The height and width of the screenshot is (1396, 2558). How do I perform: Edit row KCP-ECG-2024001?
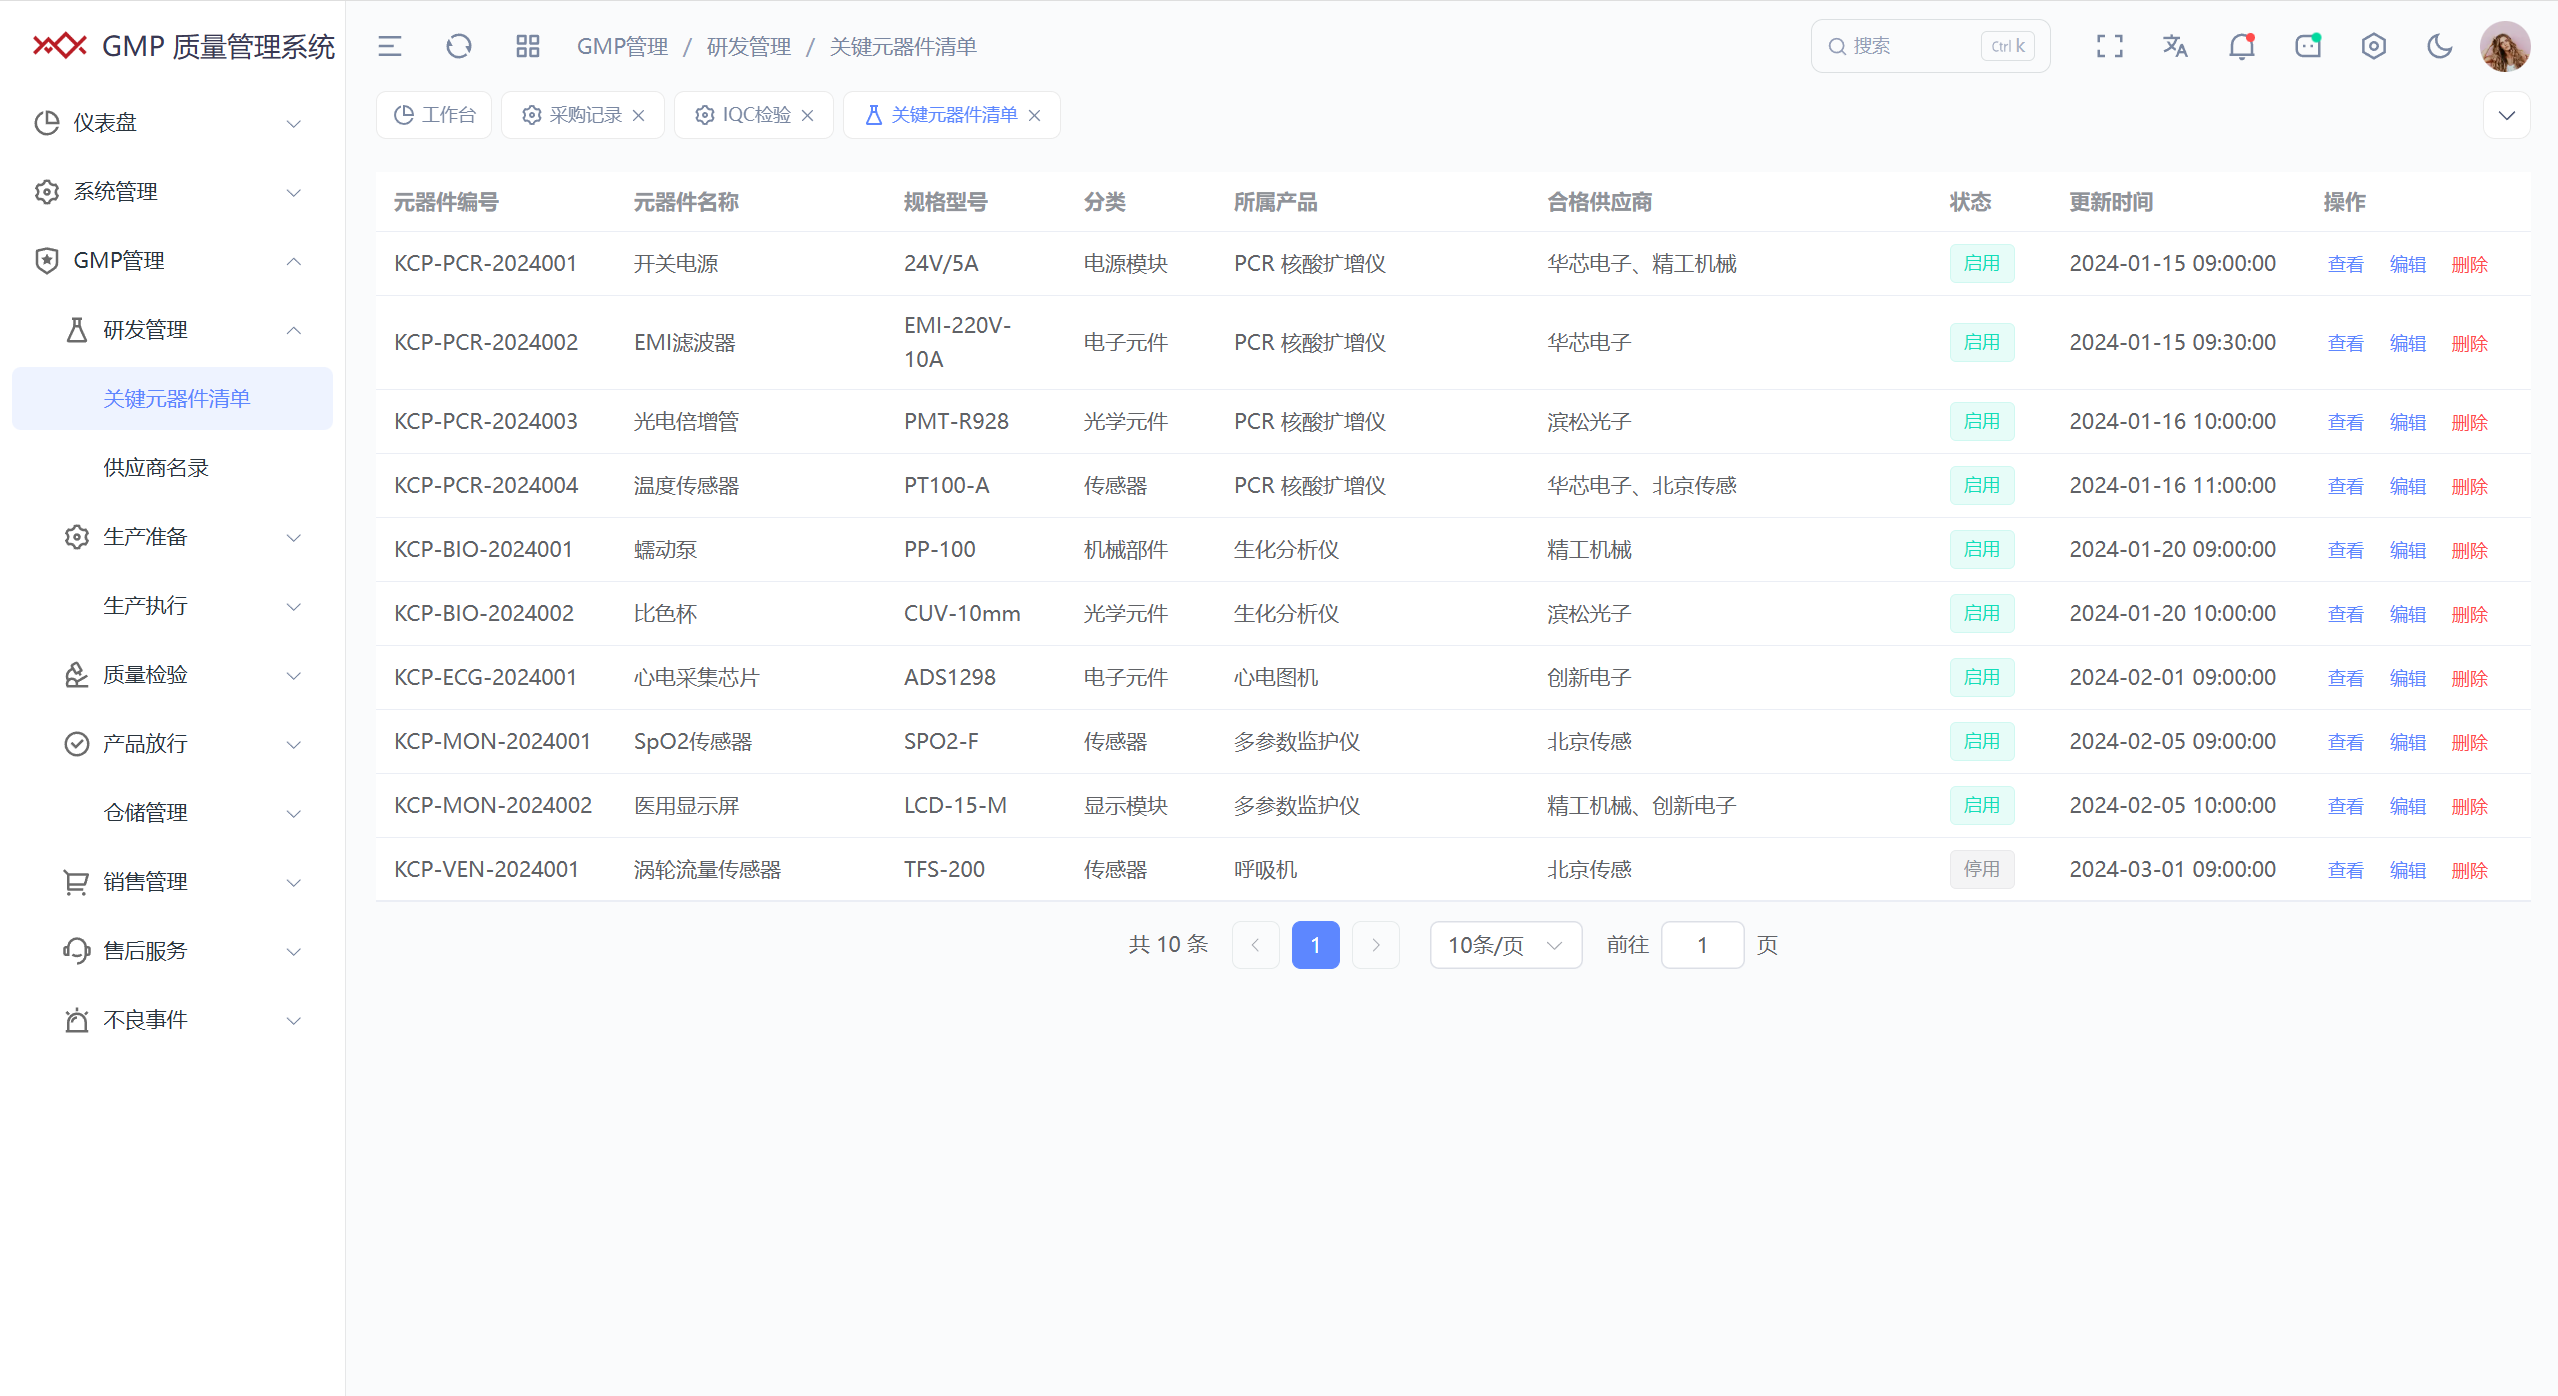2408,678
